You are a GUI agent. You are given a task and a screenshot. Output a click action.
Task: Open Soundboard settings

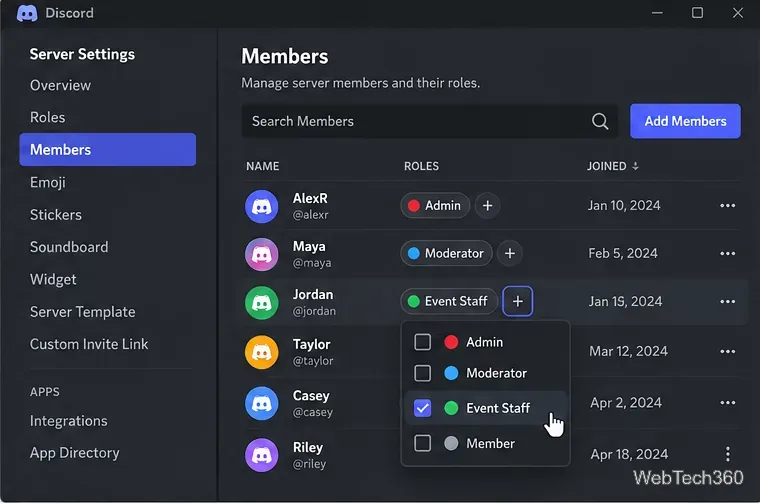(69, 247)
